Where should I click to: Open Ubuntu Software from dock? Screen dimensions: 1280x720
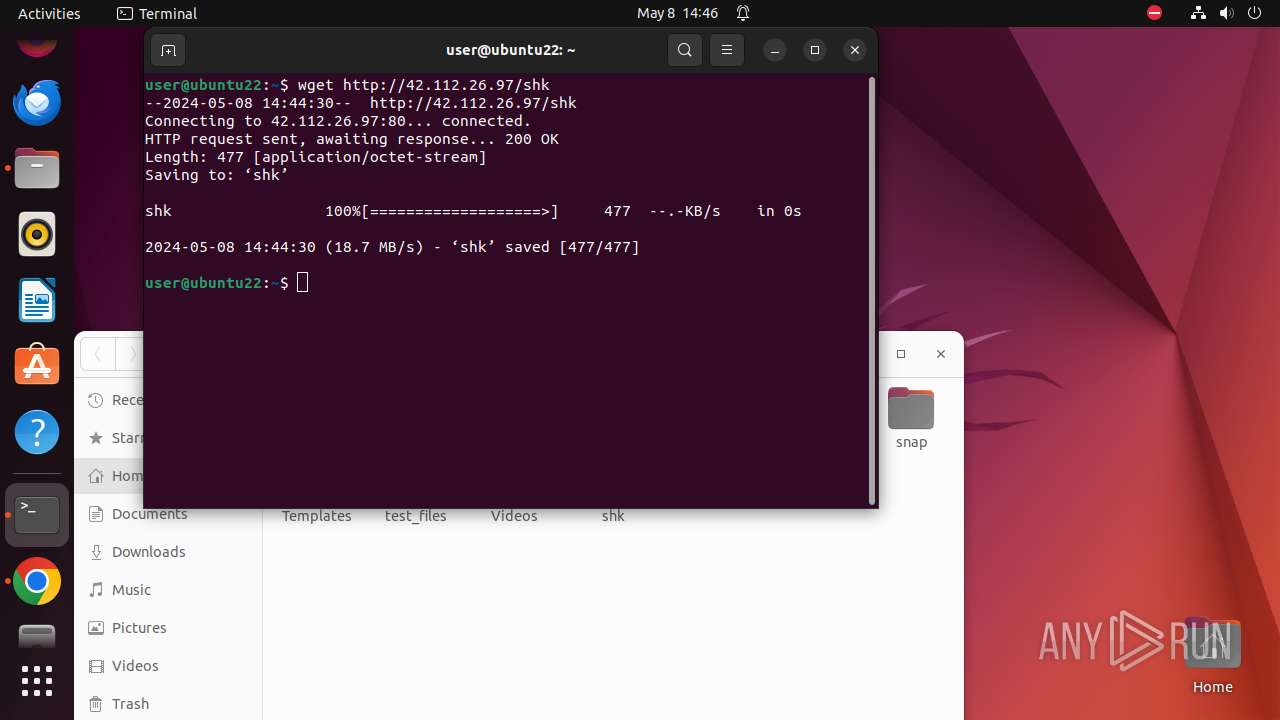[37, 366]
